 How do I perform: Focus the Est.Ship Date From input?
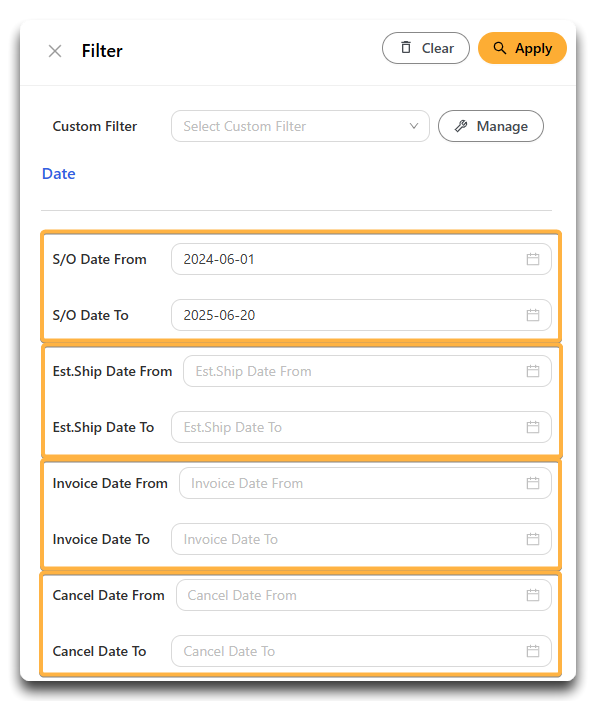point(367,371)
